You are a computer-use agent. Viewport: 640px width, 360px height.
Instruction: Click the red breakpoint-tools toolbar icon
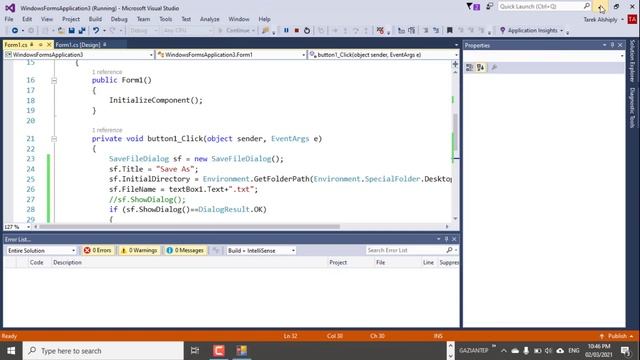(380, 31)
